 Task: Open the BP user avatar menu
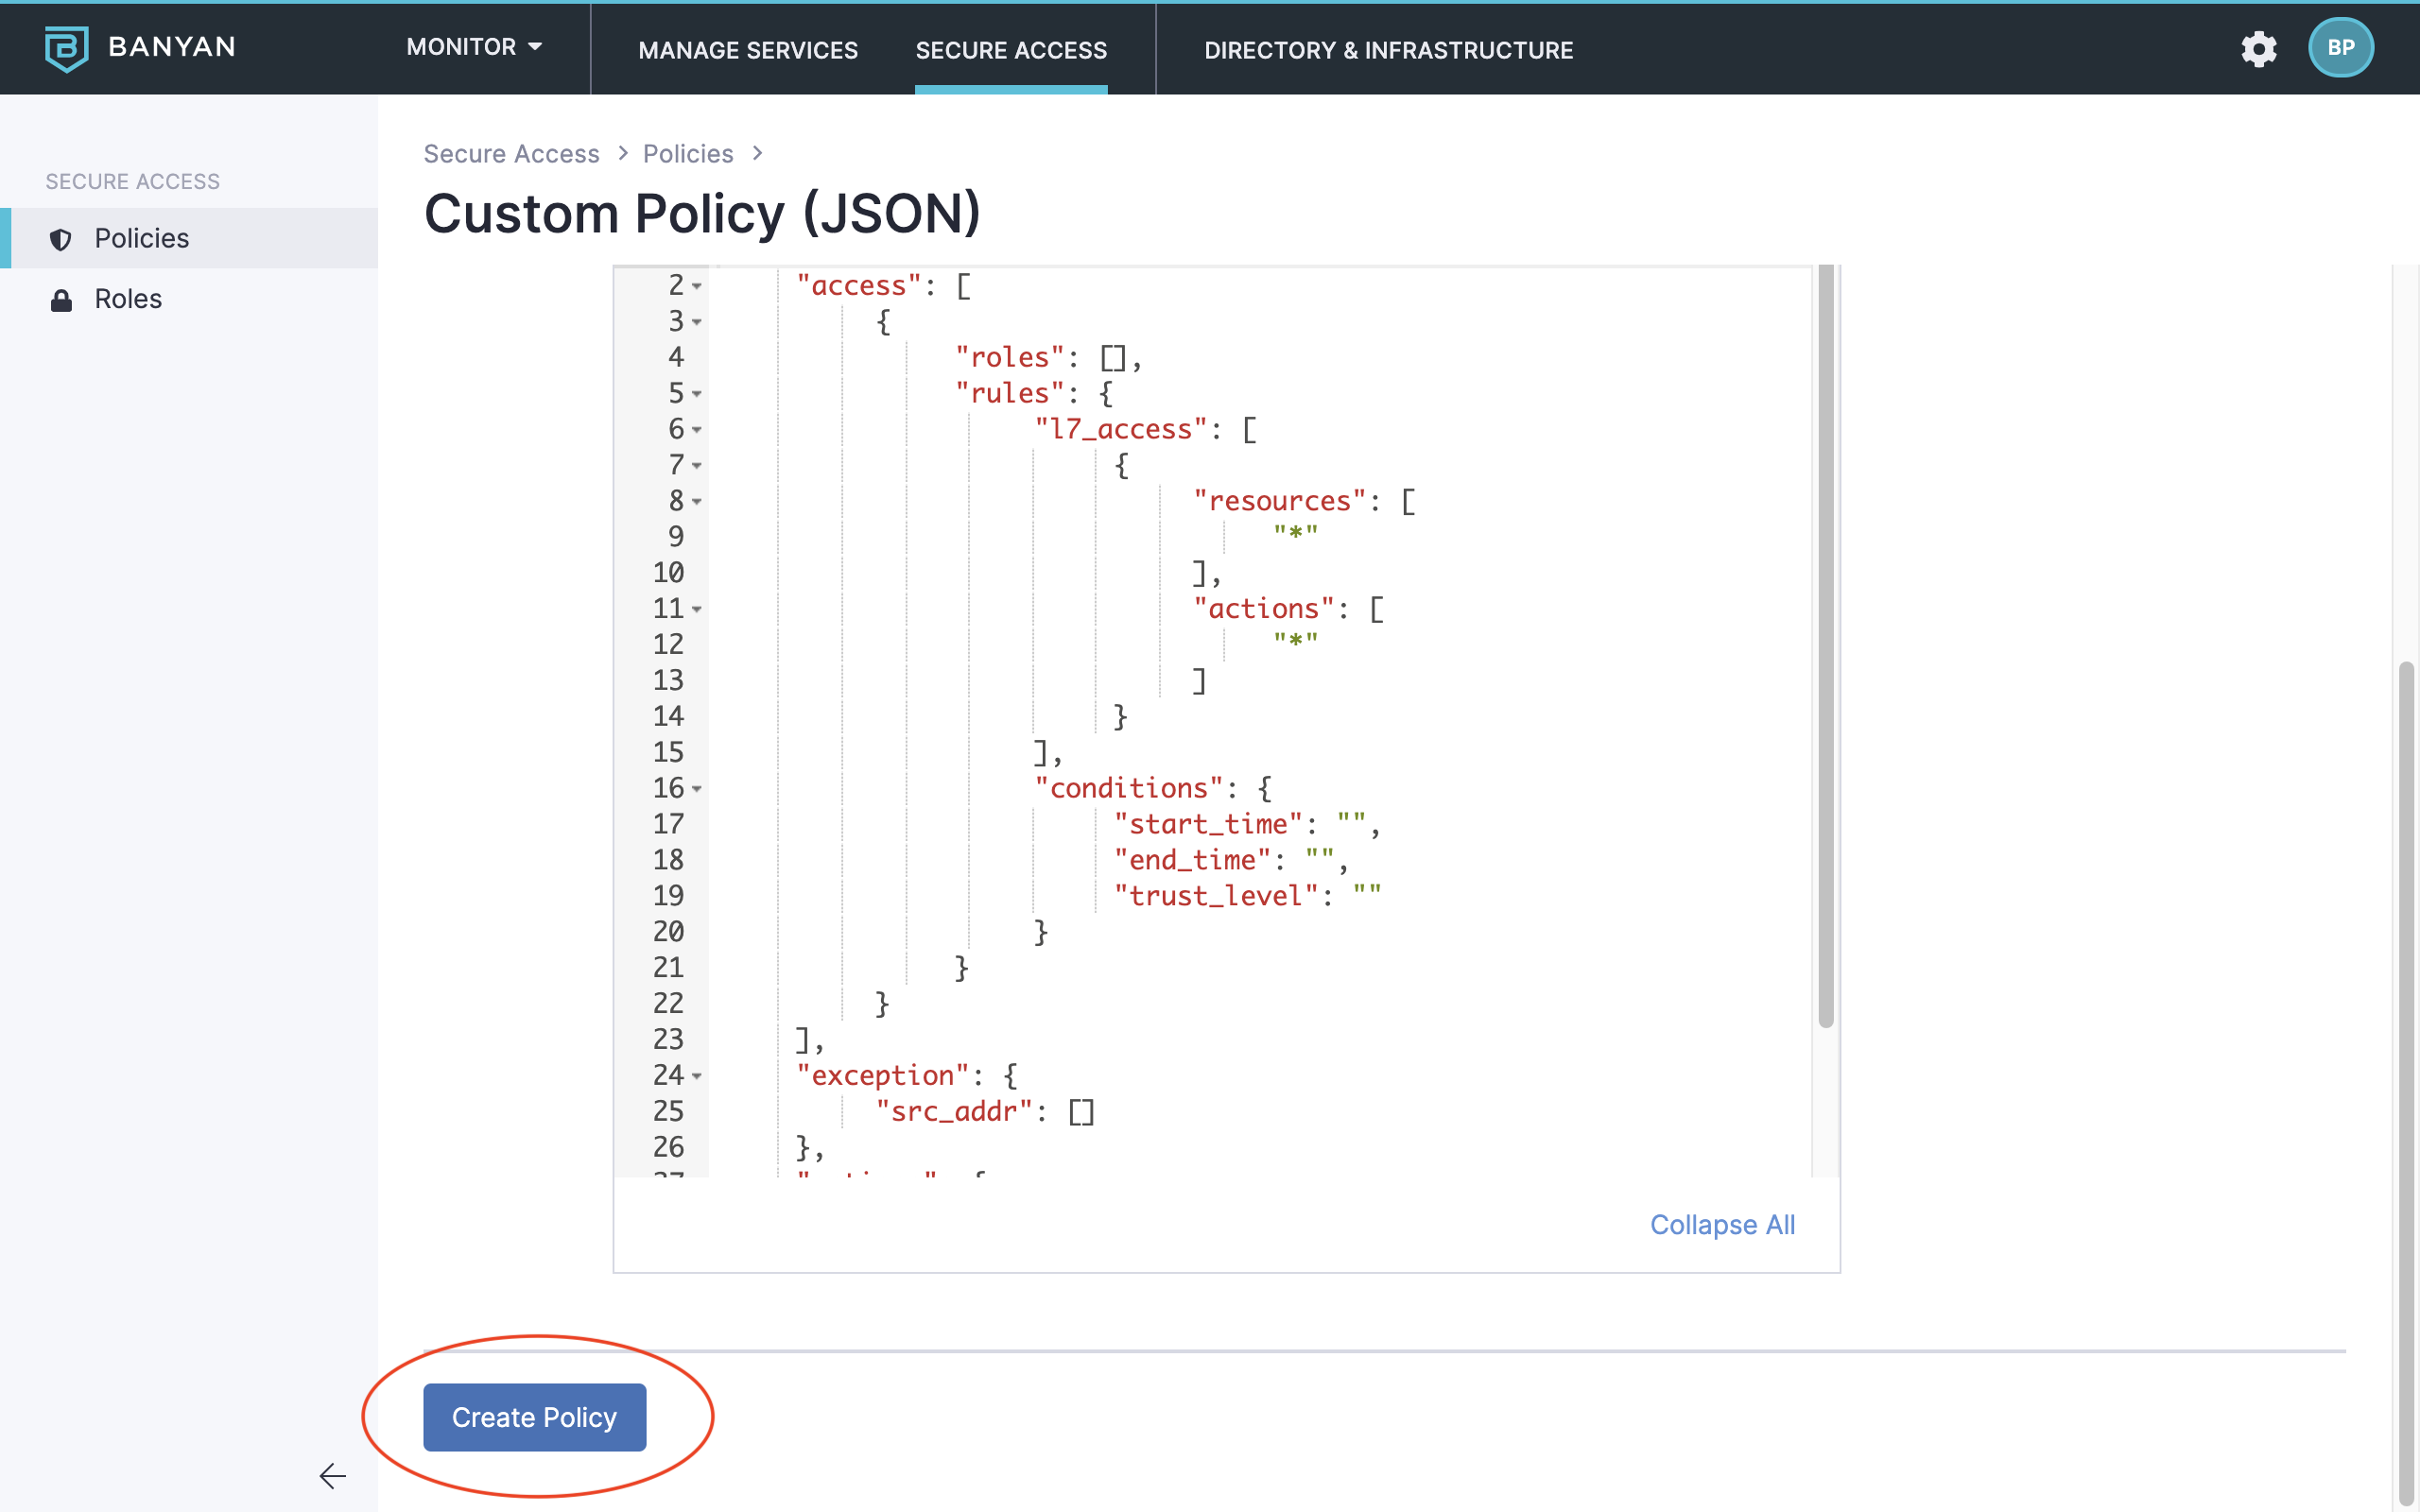pyautogui.click(x=2340, y=48)
